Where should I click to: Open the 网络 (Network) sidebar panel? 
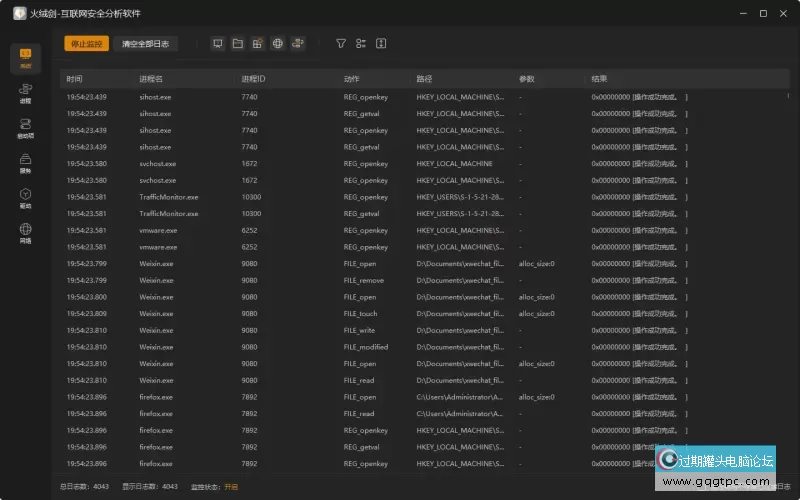click(25, 233)
